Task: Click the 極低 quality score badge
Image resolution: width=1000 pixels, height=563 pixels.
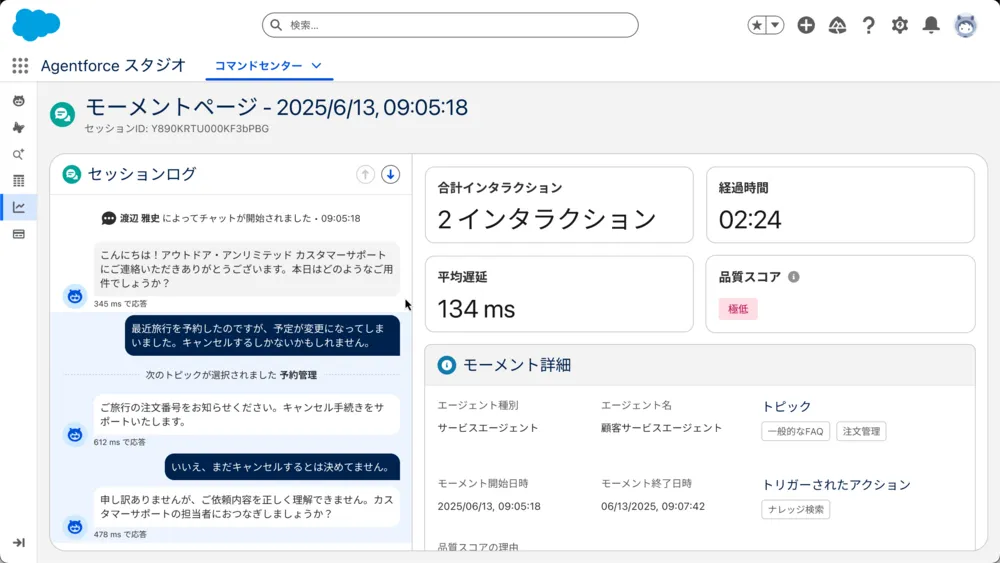Action: pos(738,309)
